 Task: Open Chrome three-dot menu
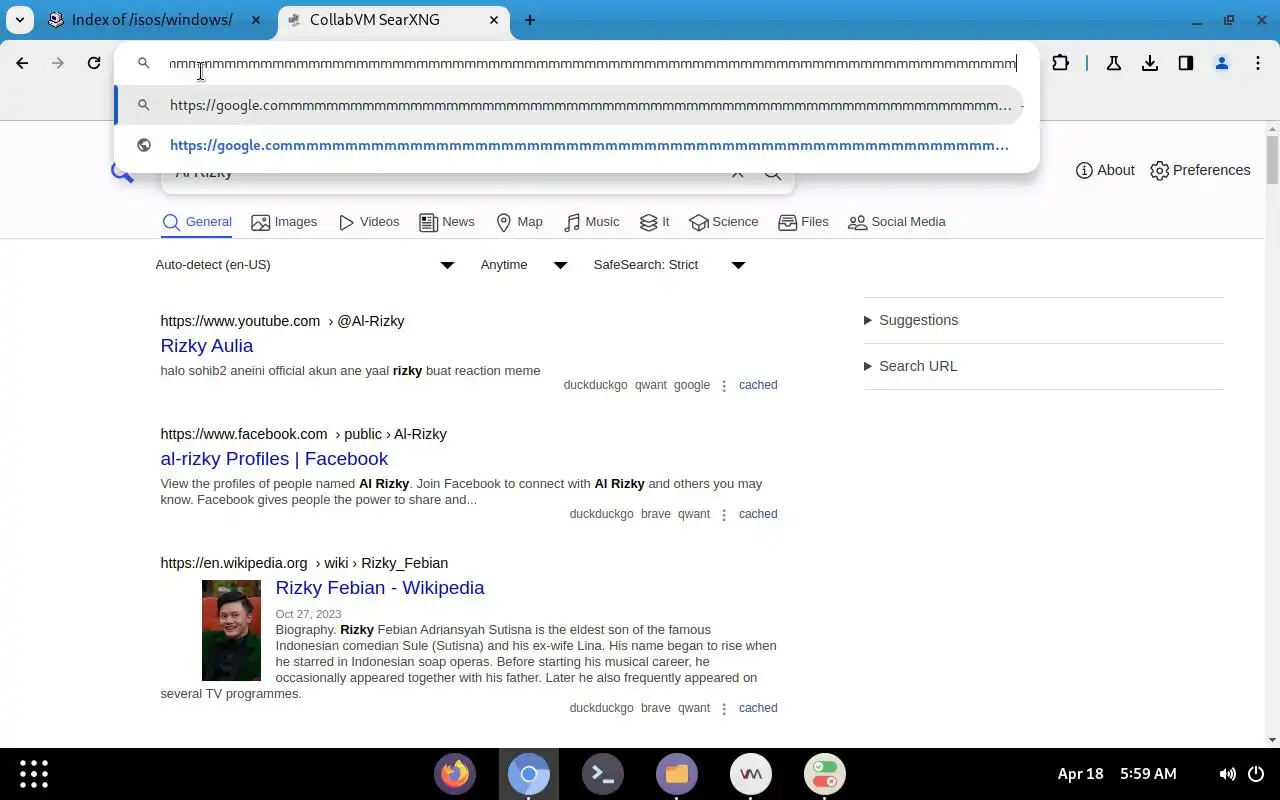[1258, 63]
